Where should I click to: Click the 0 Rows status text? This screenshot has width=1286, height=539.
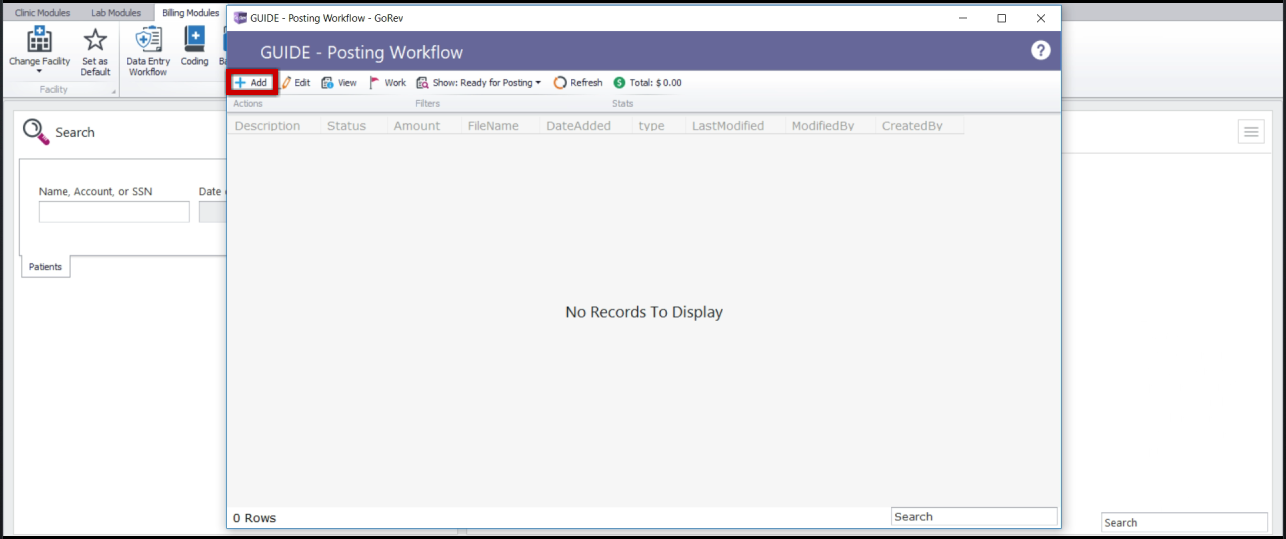[254, 518]
